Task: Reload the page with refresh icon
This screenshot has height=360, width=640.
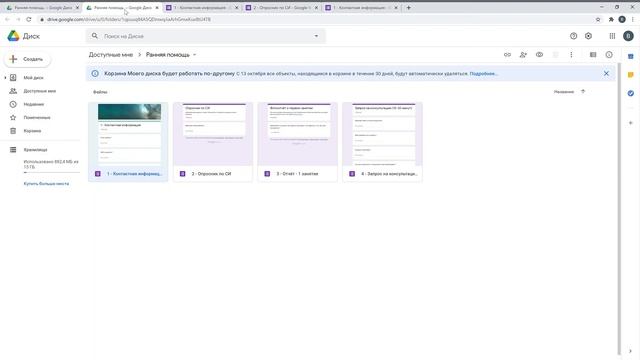Action: pos(29,19)
